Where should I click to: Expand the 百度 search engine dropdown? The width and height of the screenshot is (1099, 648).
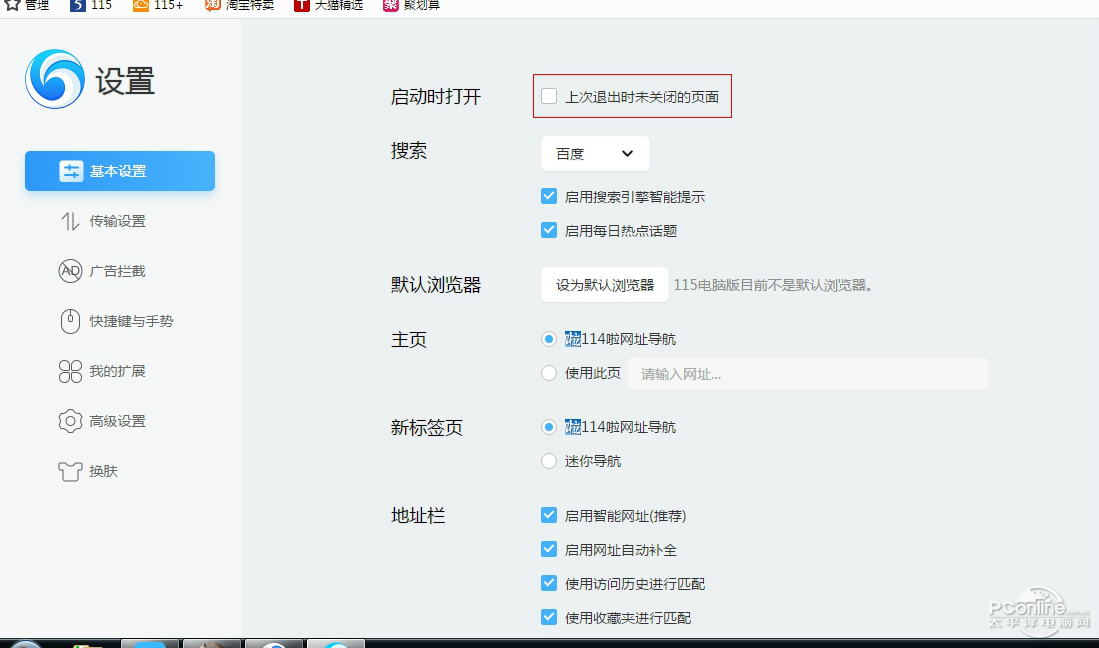pos(595,153)
